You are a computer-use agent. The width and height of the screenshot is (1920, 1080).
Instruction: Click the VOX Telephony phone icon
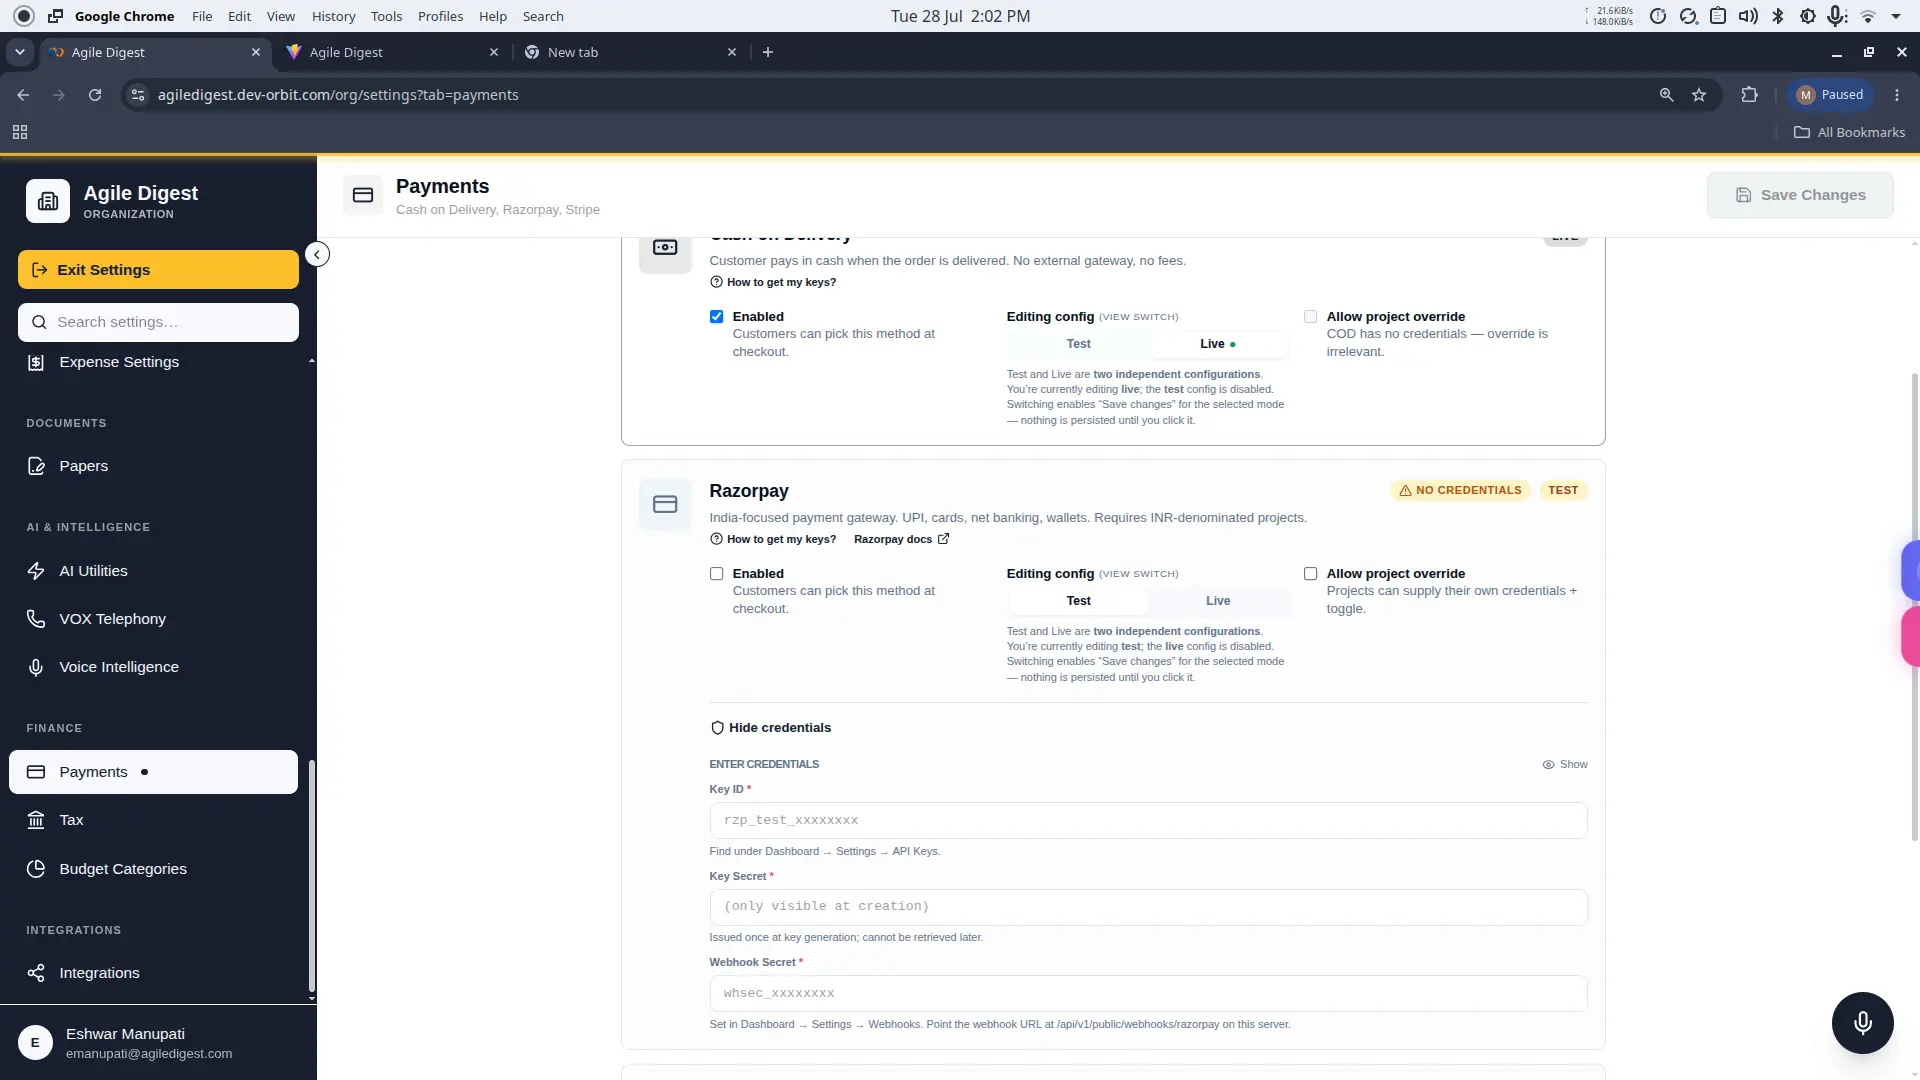point(36,619)
